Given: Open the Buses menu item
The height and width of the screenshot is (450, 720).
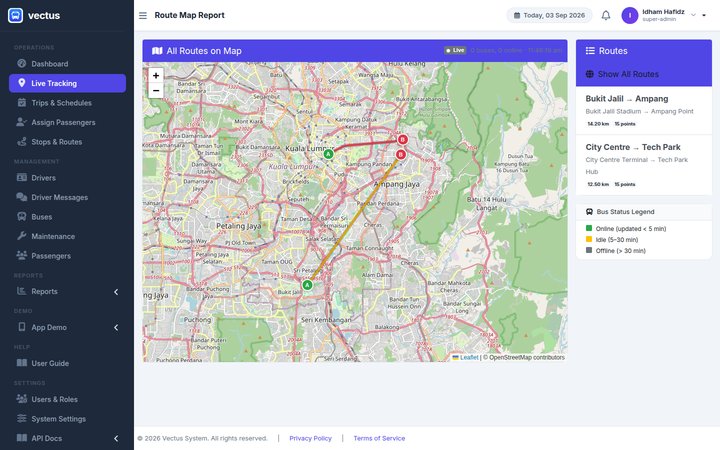Looking at the screenshot, I should [x=67, y=217].
